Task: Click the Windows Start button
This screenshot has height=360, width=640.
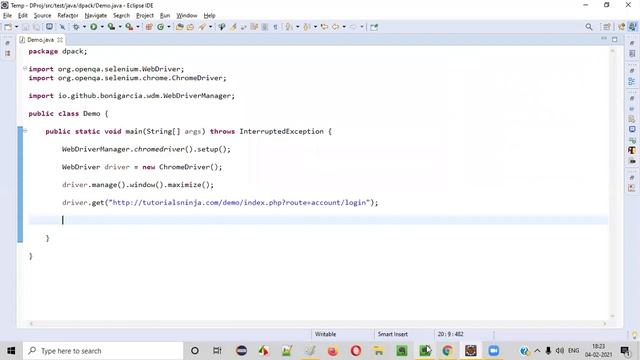Action: tap(11, 351)
